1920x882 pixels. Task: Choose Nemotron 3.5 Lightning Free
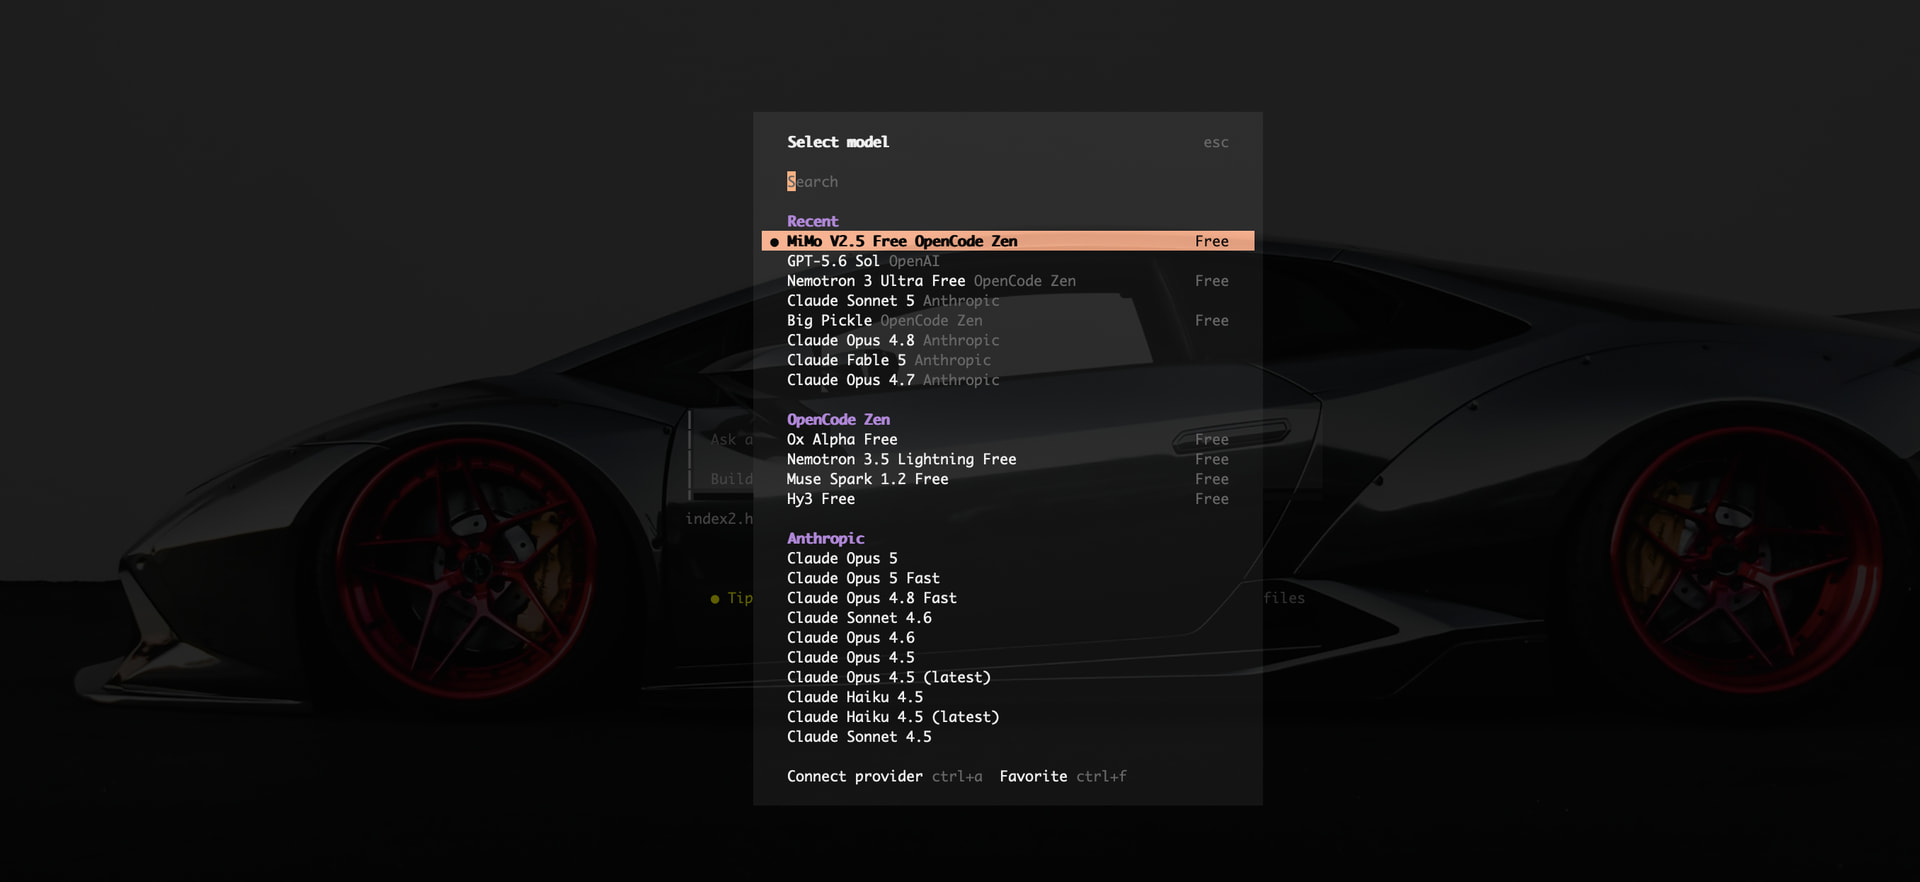1007,459
